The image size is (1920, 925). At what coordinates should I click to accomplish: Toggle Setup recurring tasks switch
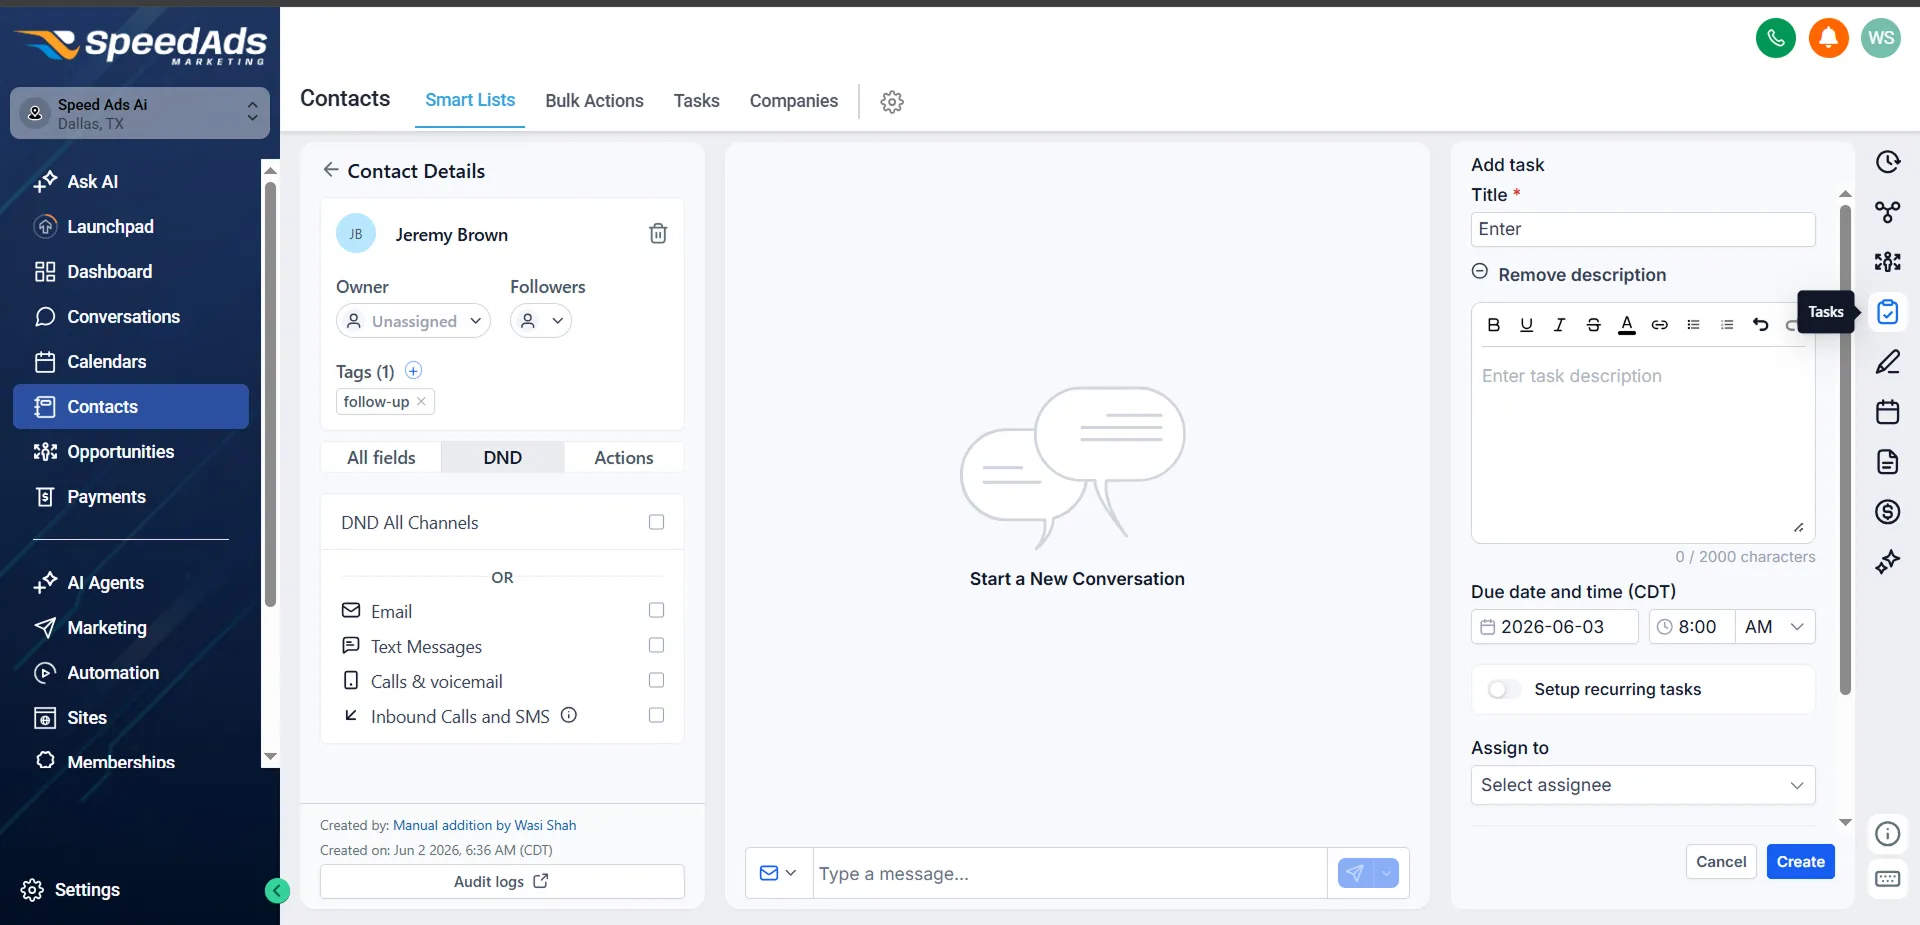(1504, 689)
